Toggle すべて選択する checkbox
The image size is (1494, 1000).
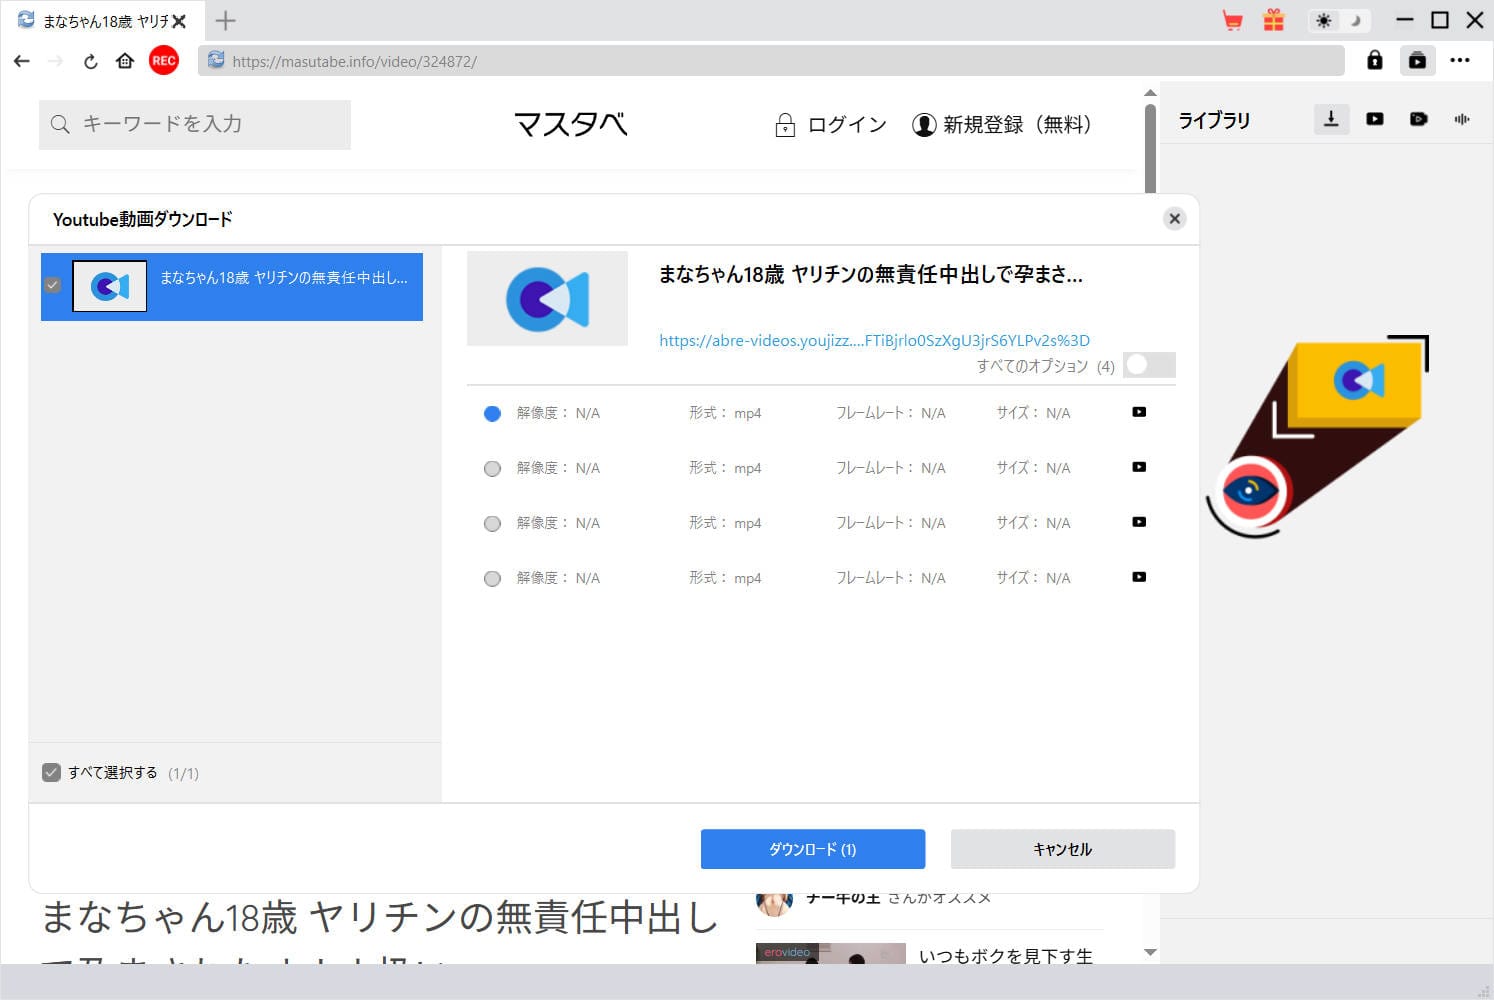[51, 772]
